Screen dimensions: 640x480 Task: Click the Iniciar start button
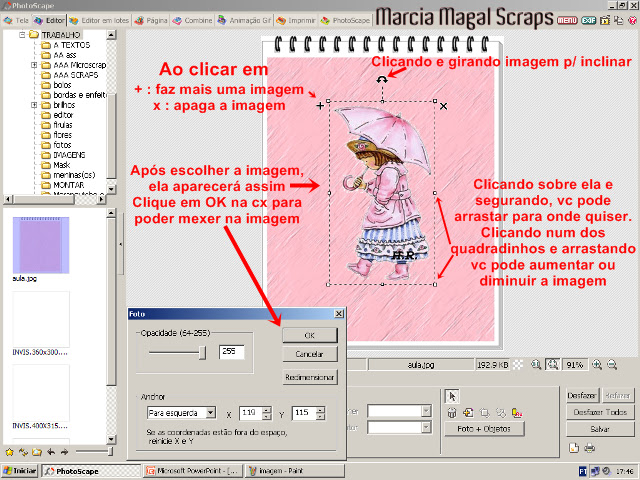(20, 471)
